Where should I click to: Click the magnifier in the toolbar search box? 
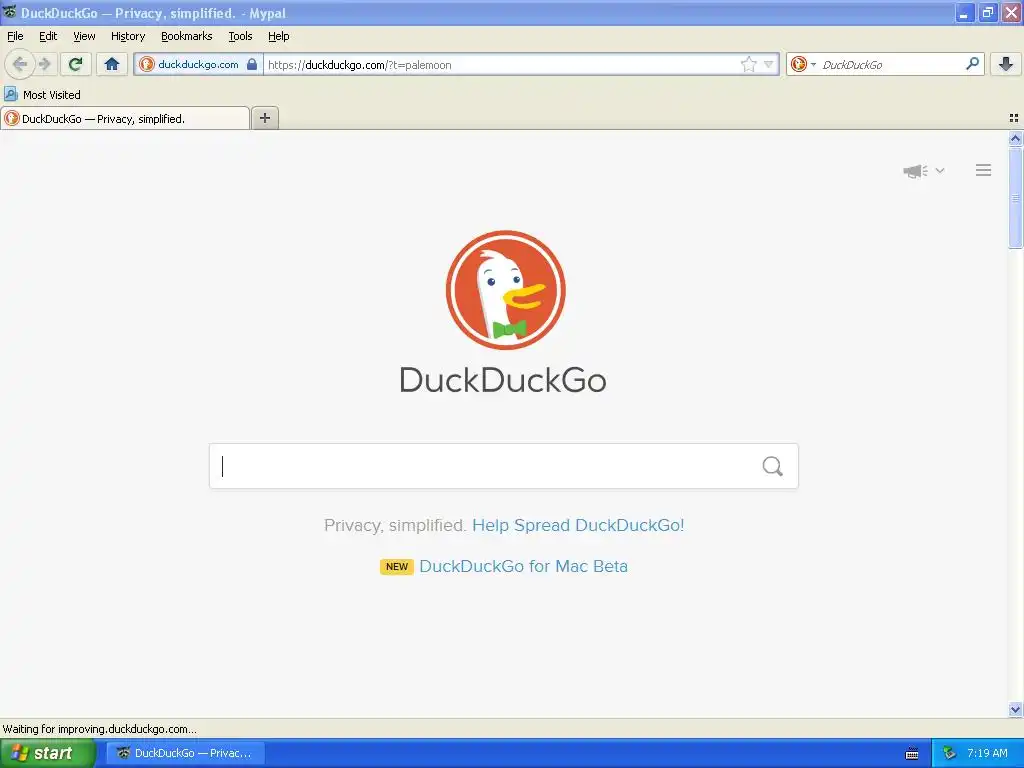[972, 64]
